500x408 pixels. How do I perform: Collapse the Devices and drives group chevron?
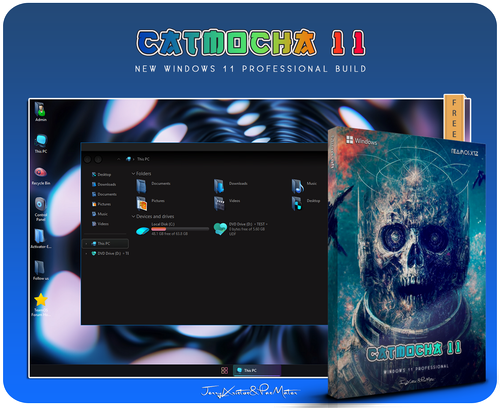click(x=133, y=216)
